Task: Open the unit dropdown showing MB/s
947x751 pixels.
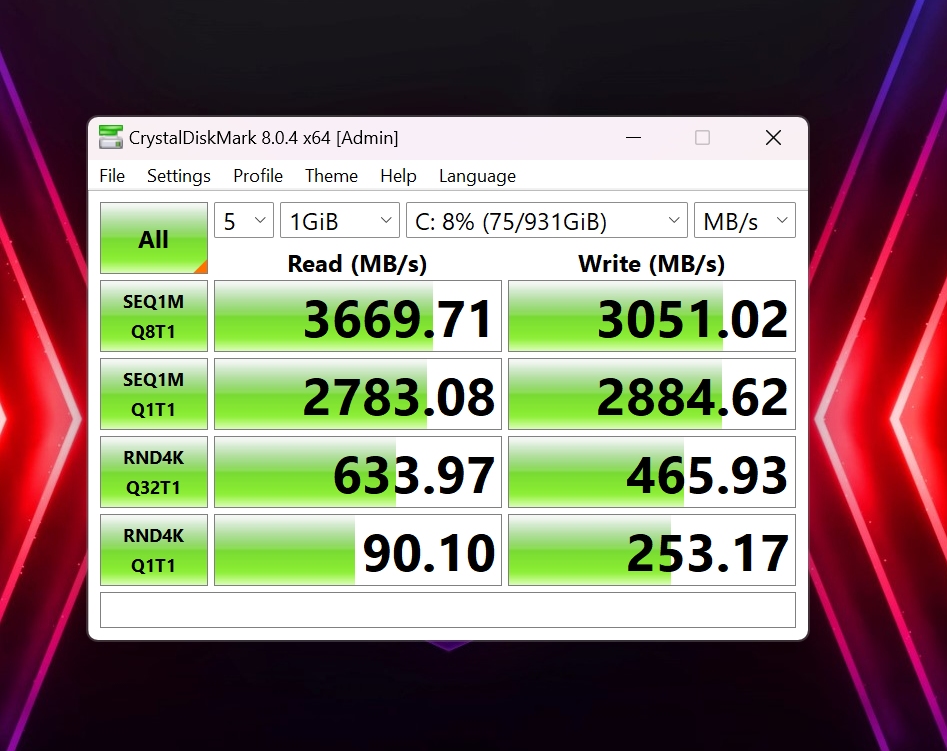Action: (745, 221)
